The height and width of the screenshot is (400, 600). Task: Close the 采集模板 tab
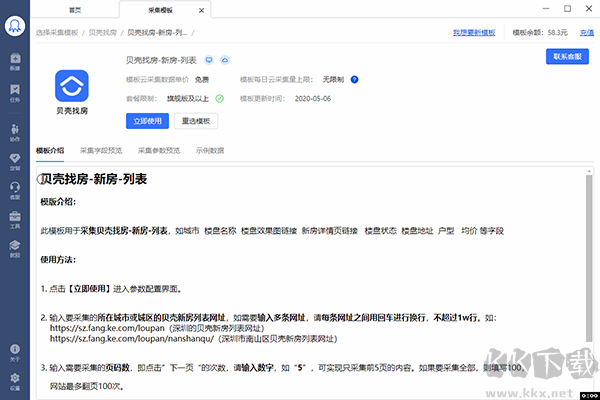(x=202, y=11)
